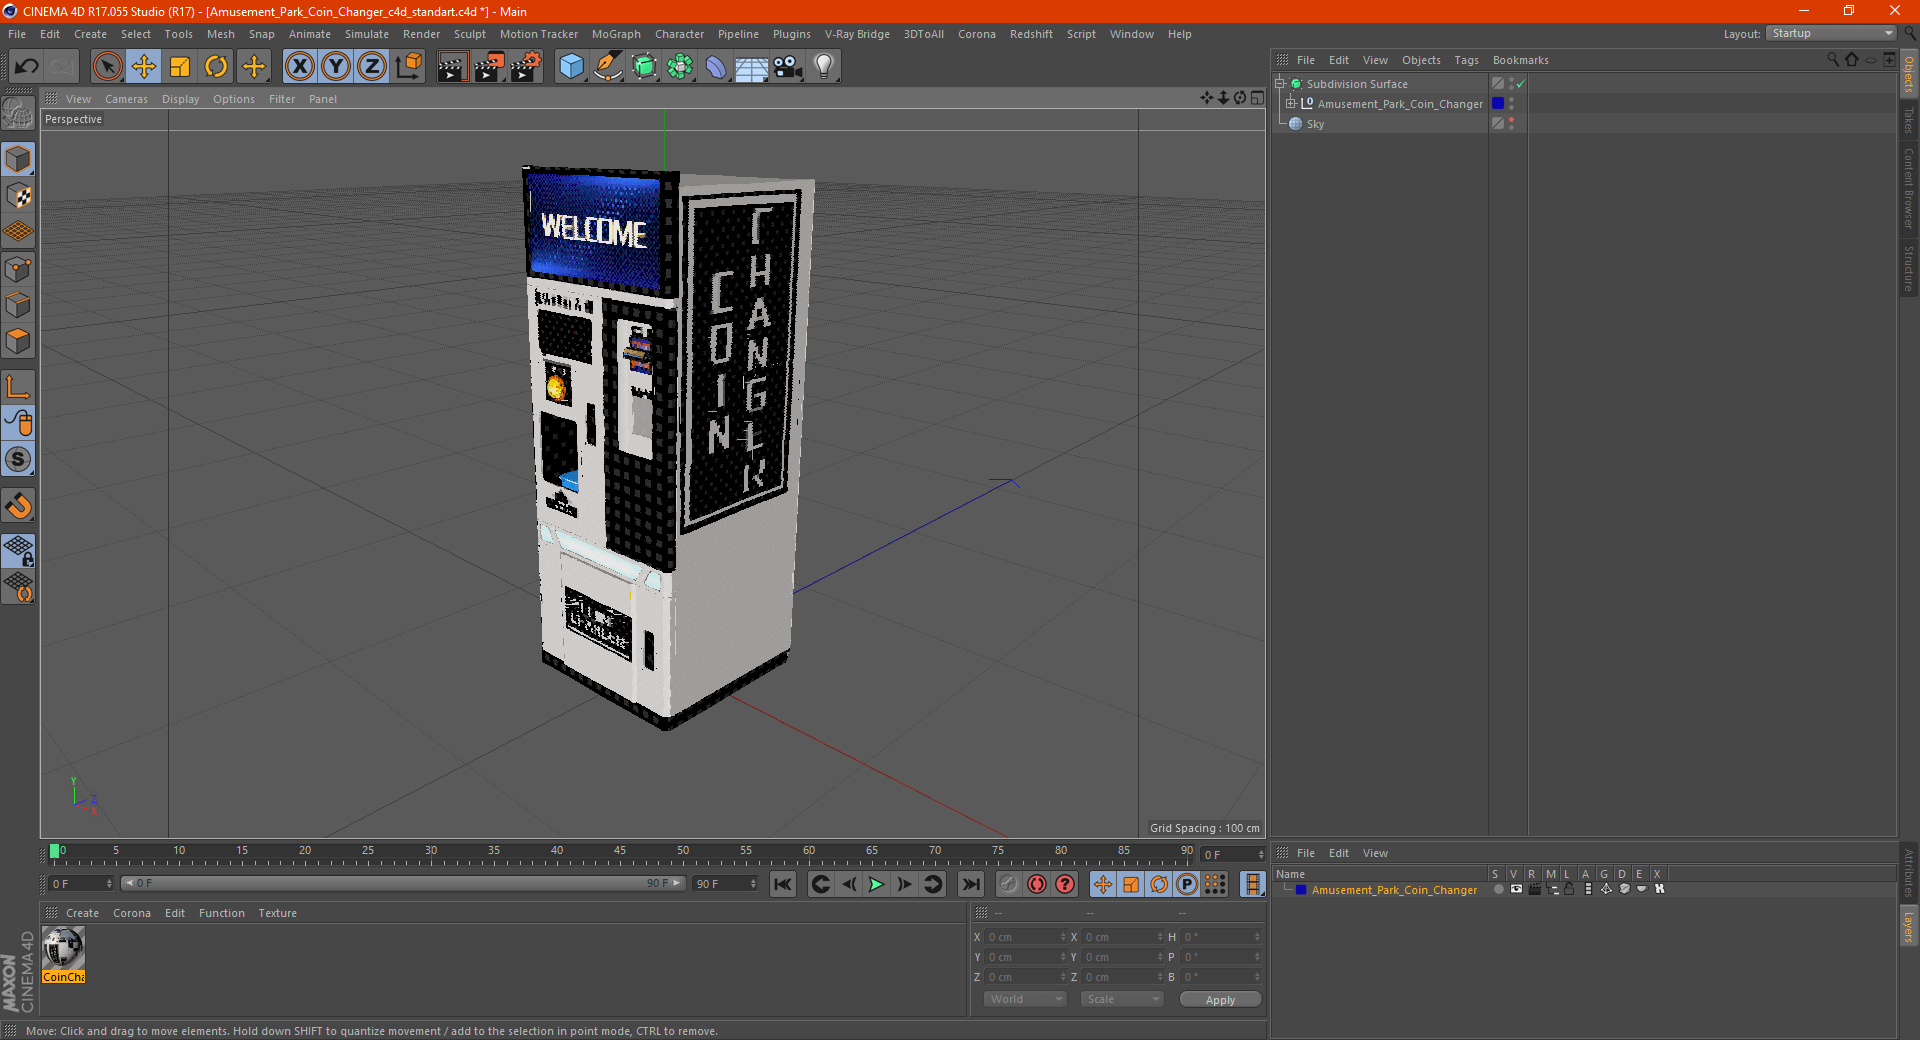Open the deformer objects icon

[x=716, y=67]
